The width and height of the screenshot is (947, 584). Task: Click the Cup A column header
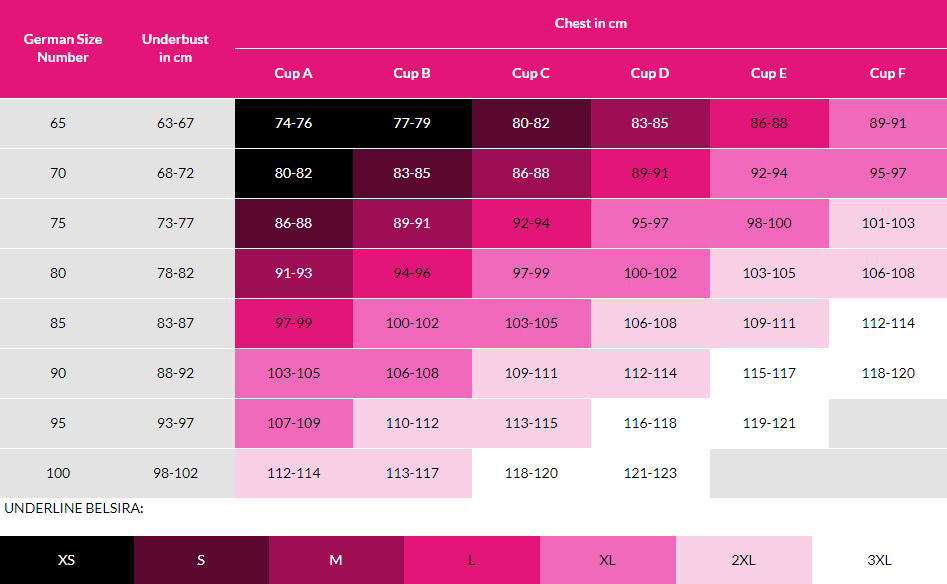[294, 73]
